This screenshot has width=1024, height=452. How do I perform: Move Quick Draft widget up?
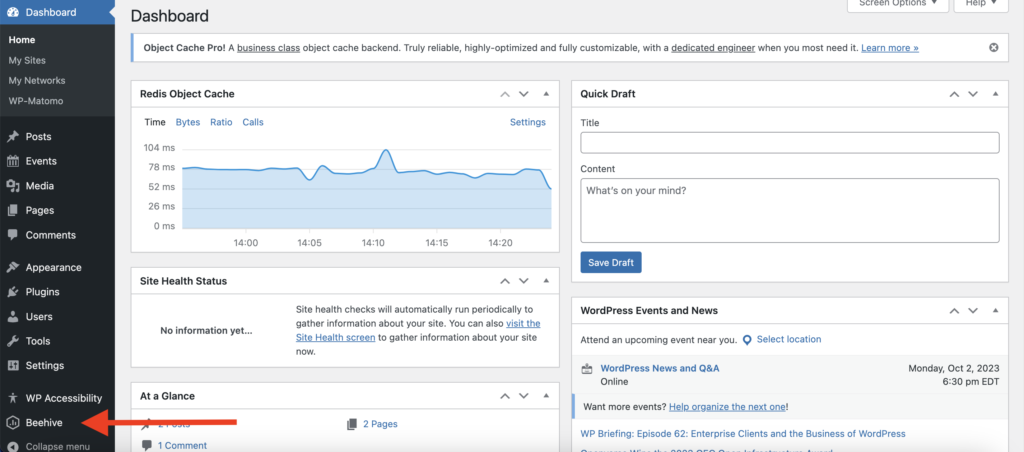pos(954,94)
